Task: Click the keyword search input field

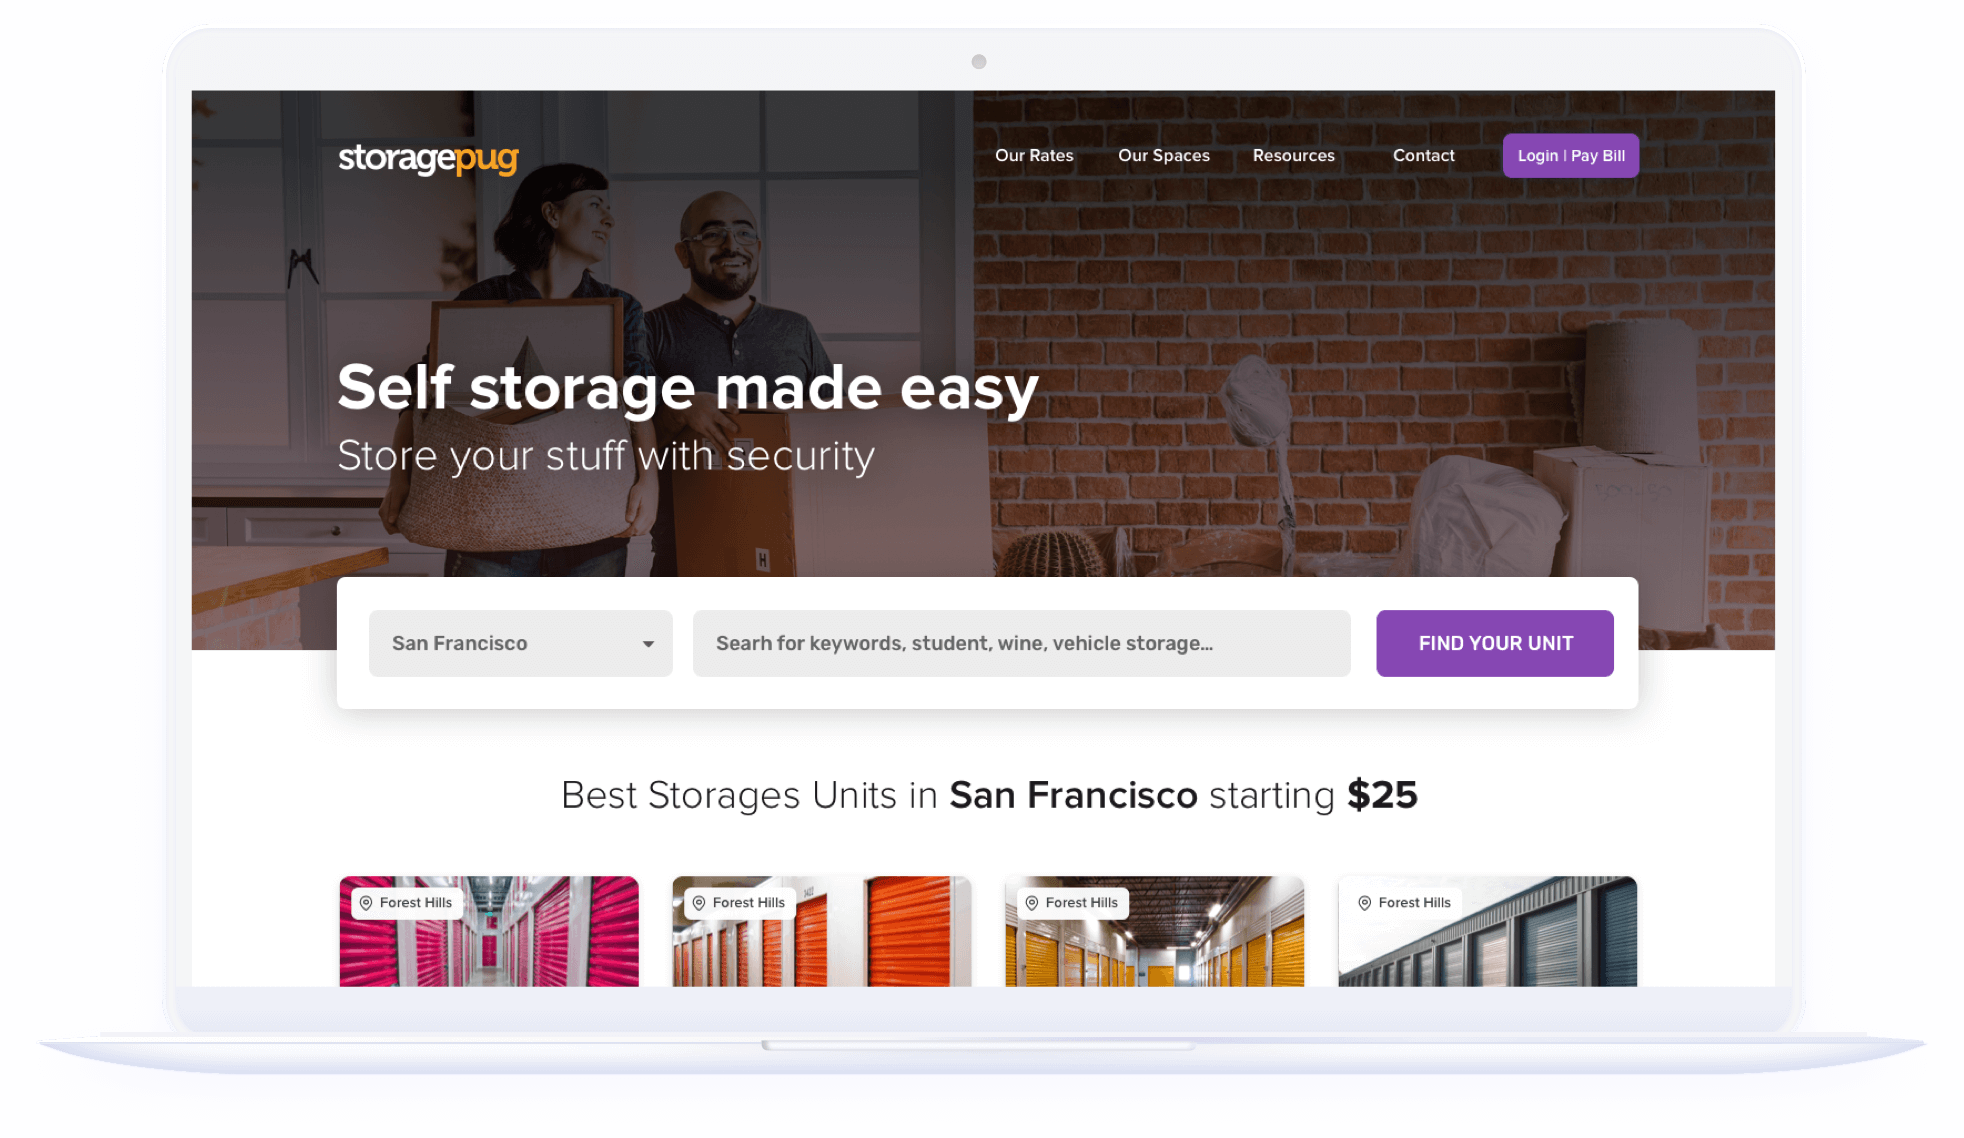Action: (1021, 643)
